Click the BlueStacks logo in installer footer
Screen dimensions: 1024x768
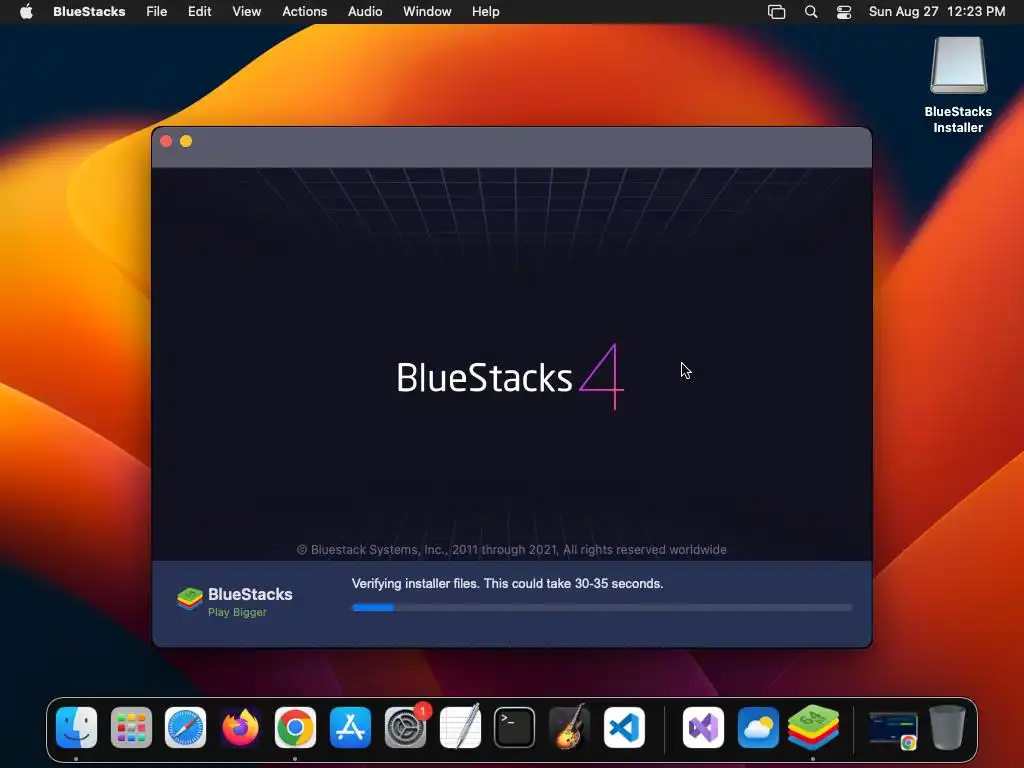[189, 598]
